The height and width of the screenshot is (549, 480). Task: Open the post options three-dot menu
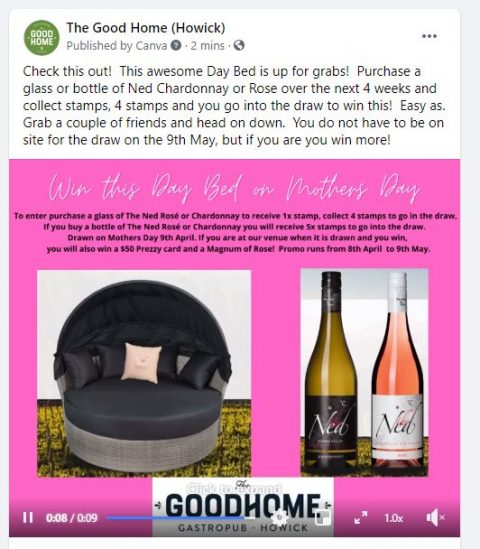(429, 36)
